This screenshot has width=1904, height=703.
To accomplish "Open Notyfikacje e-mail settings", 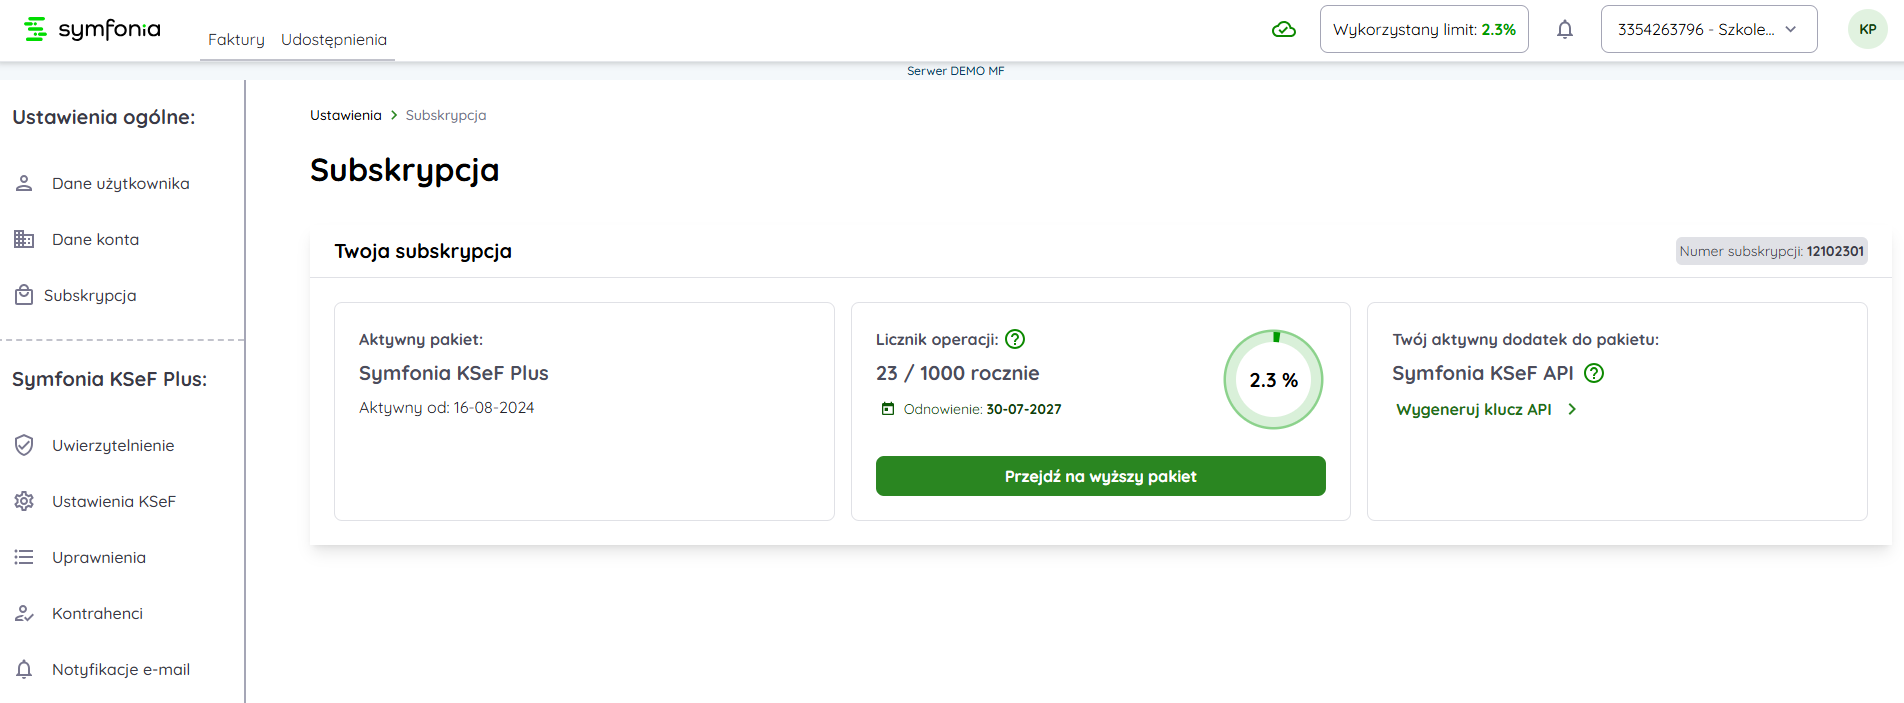I will 120,669.
